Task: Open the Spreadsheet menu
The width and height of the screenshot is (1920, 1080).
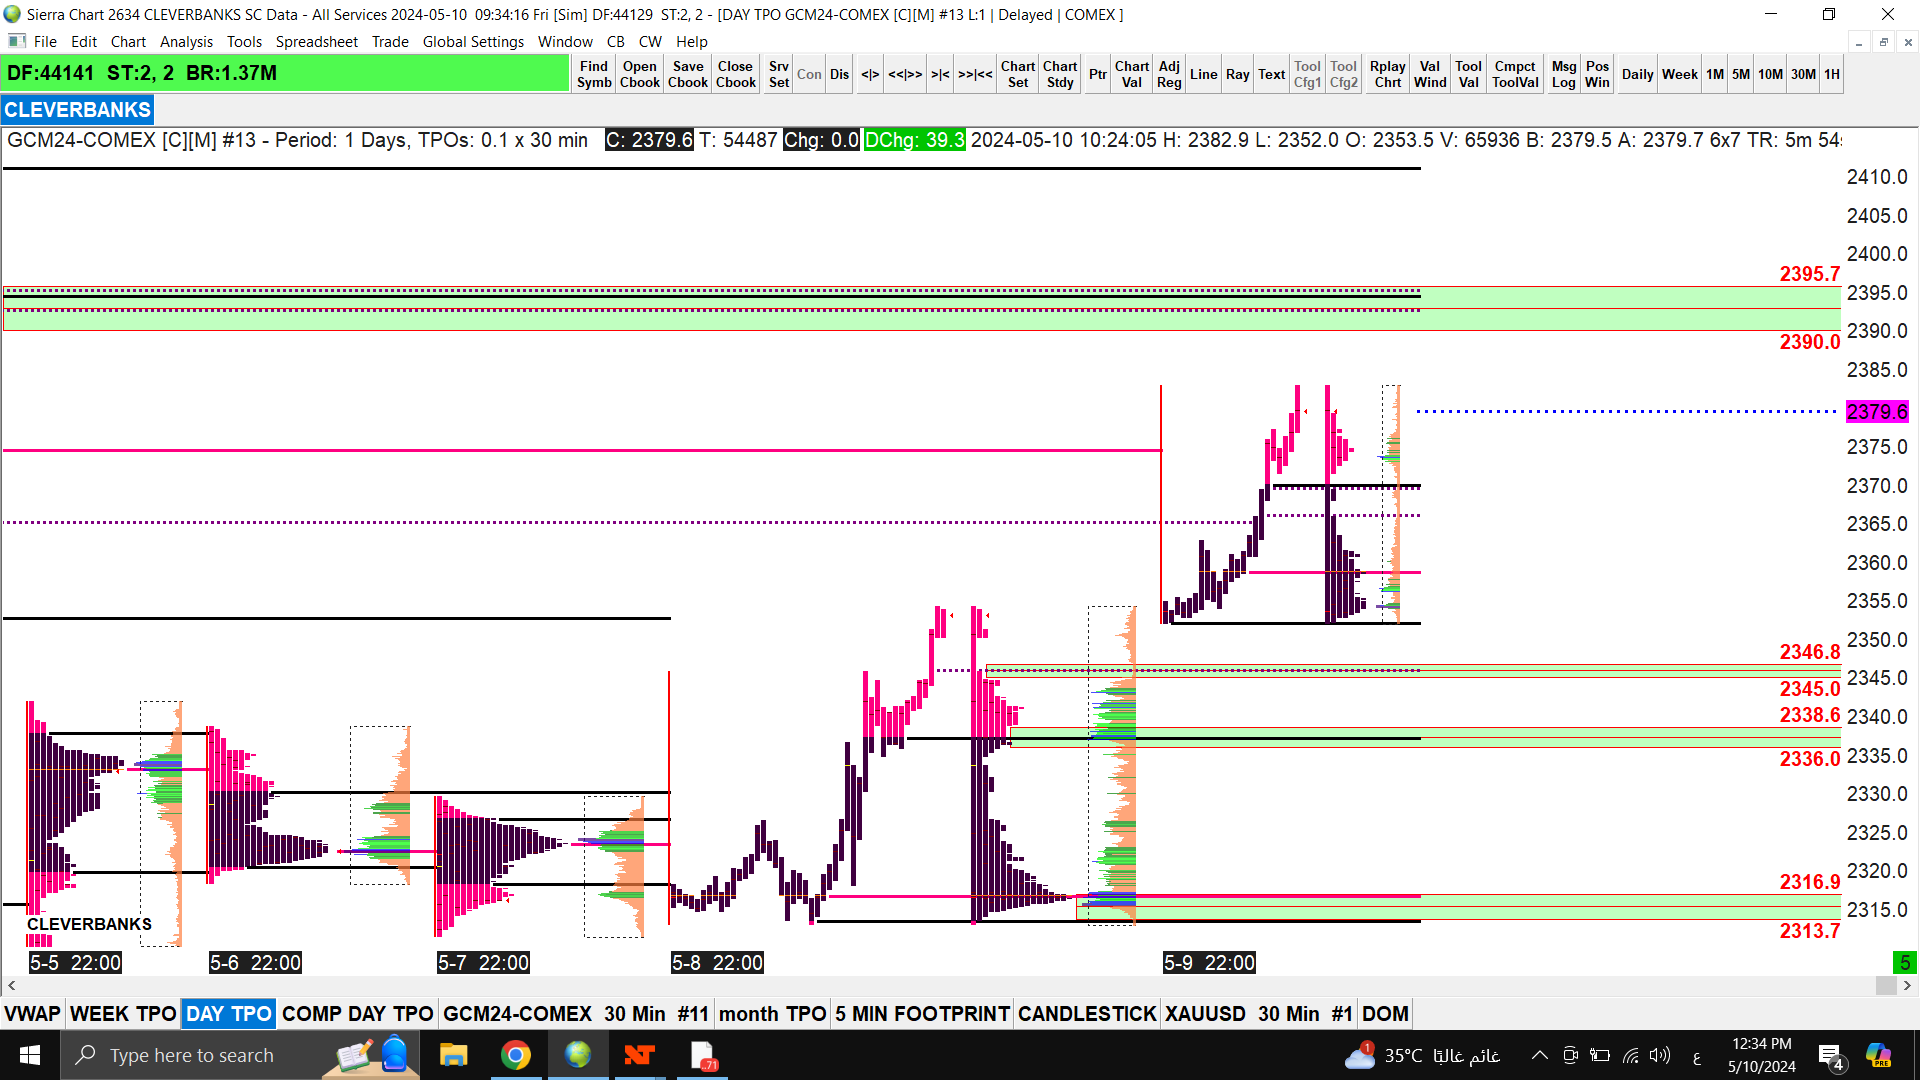Action: pos(316,42)
